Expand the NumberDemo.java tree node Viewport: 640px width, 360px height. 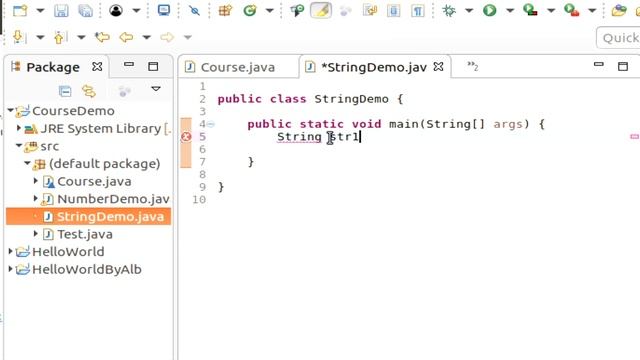36,198
